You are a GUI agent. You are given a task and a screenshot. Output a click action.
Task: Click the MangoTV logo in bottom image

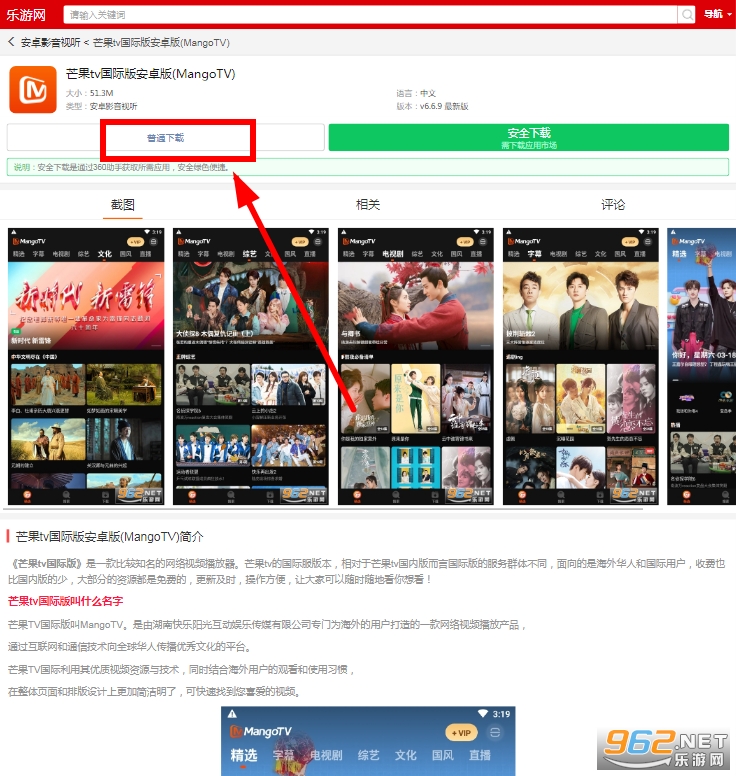click(x=261, y=731)
